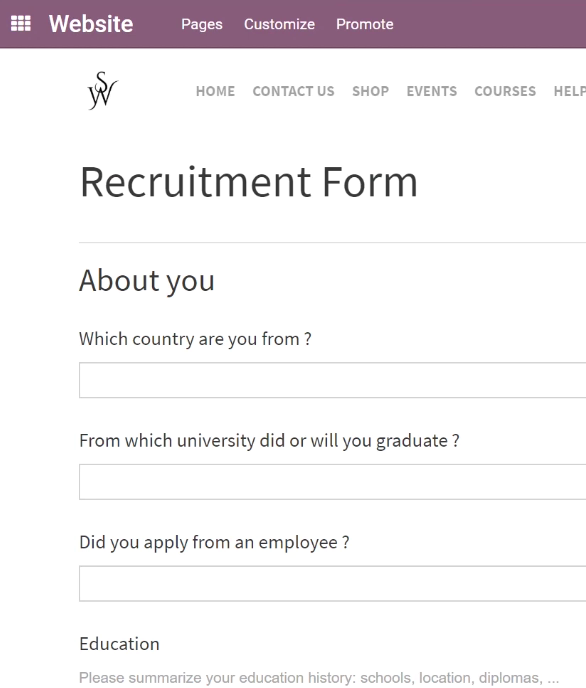The height and width of the screenshot is (688, 586).
Task: Go to the HOME page link
Action: click(x=215, y=91)
